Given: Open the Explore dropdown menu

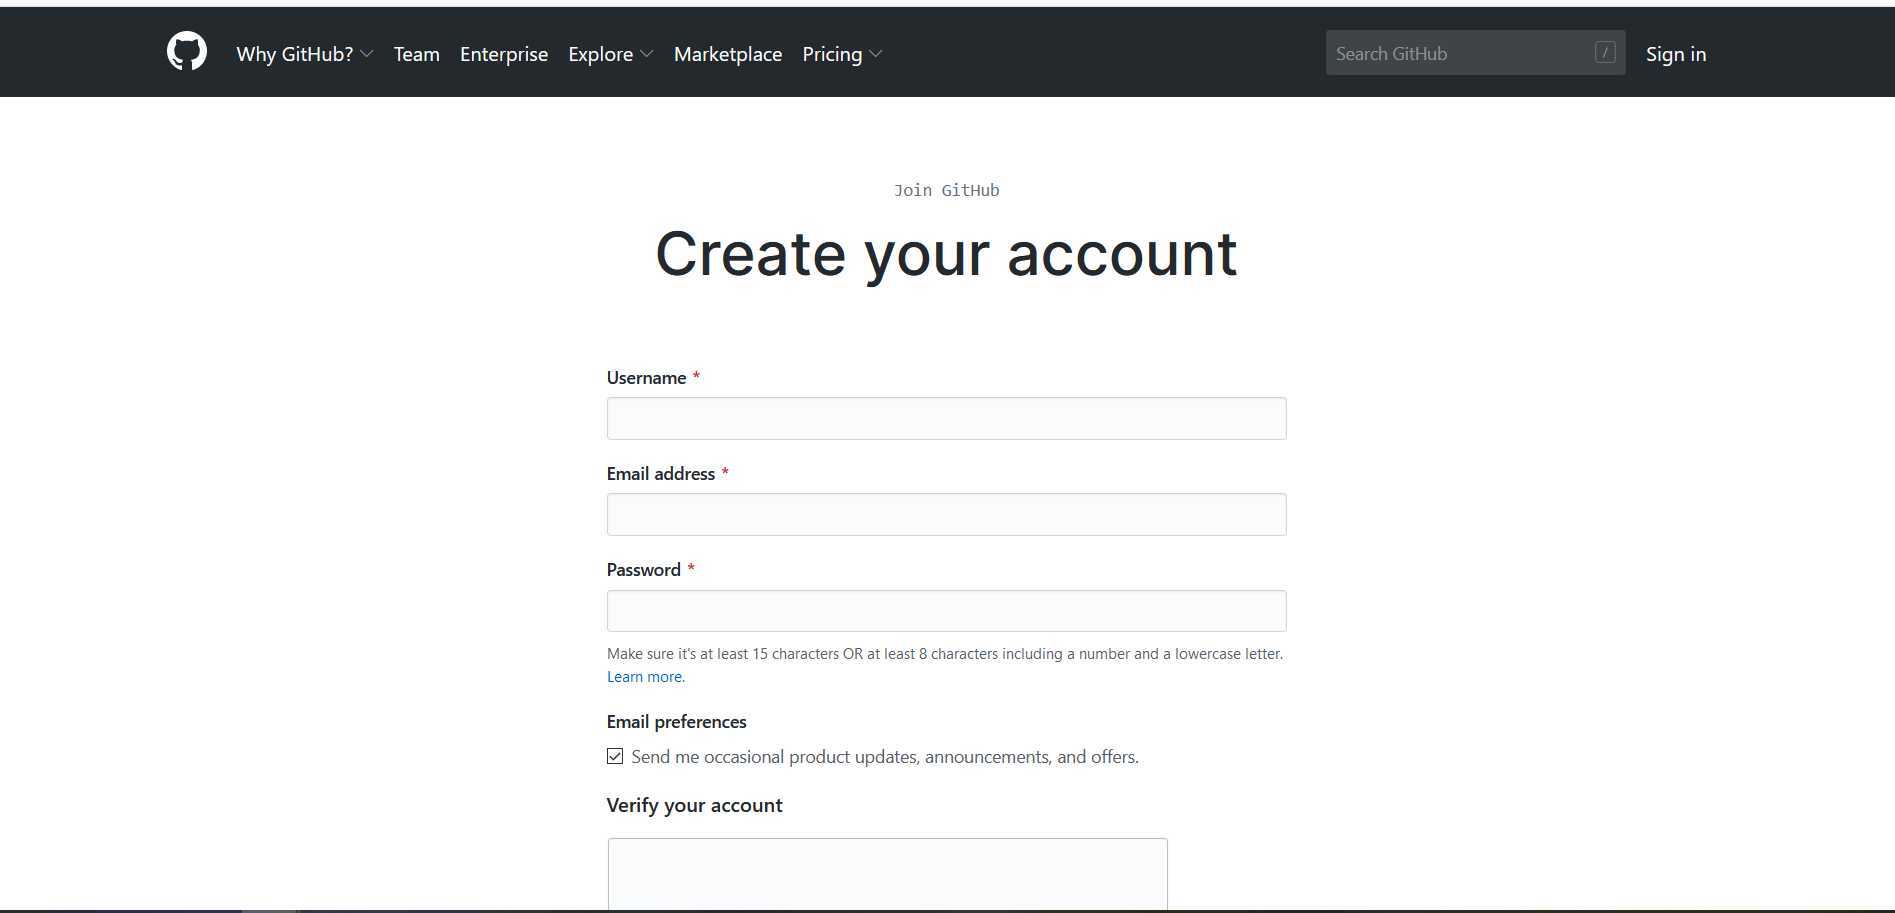Looking at the screenshot, I should point(610,54).
